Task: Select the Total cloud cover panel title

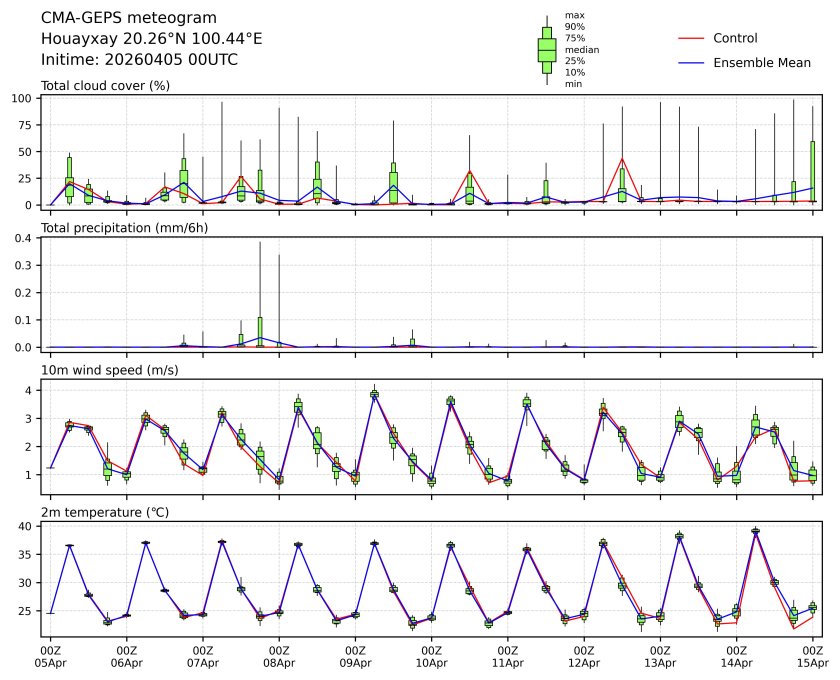Action: click(105, 85)
